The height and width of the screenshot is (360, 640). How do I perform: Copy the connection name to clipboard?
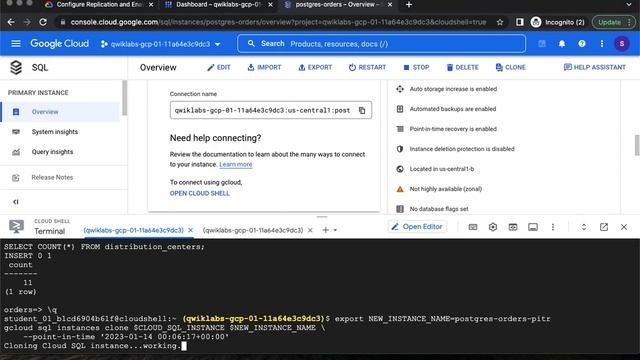click(362, 111)
